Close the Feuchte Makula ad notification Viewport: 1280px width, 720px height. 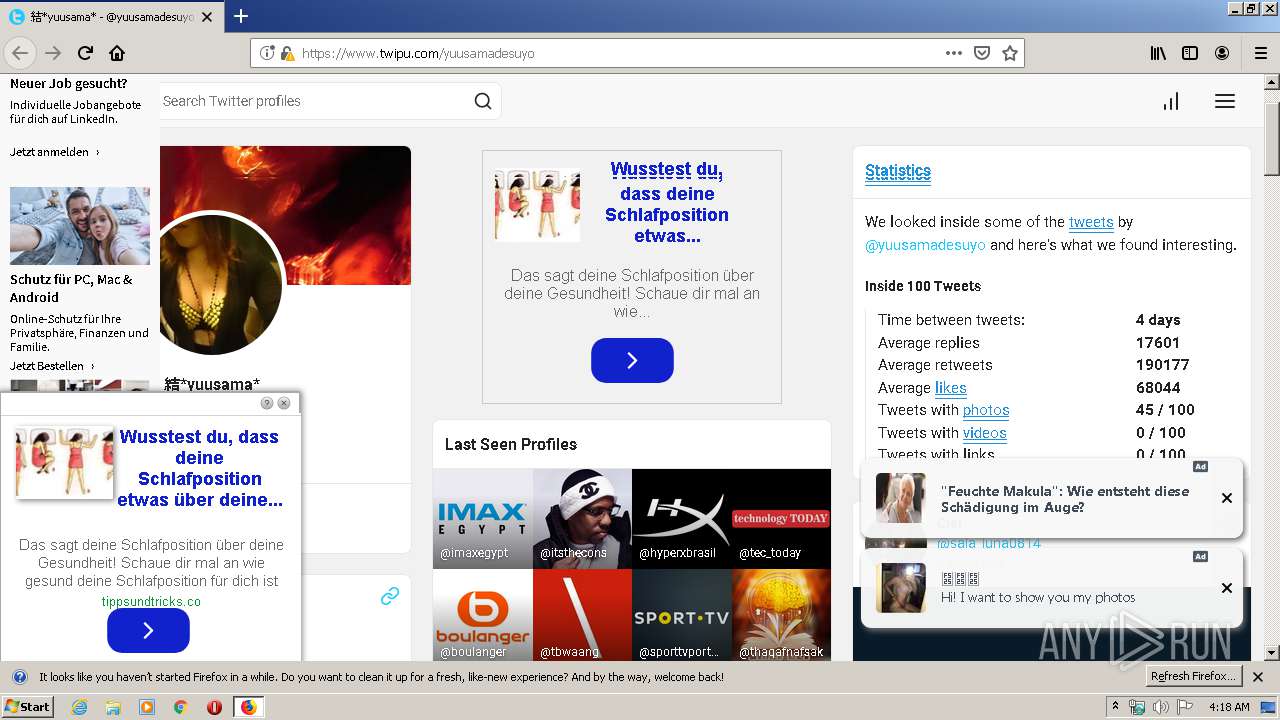tap(1227, 498)
